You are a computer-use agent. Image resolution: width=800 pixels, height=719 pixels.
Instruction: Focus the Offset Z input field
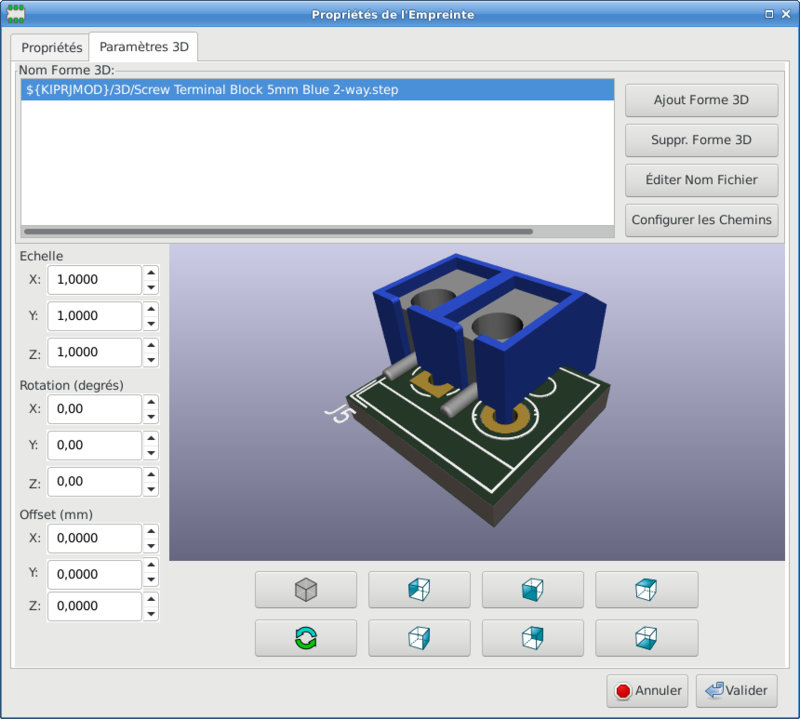94,606
